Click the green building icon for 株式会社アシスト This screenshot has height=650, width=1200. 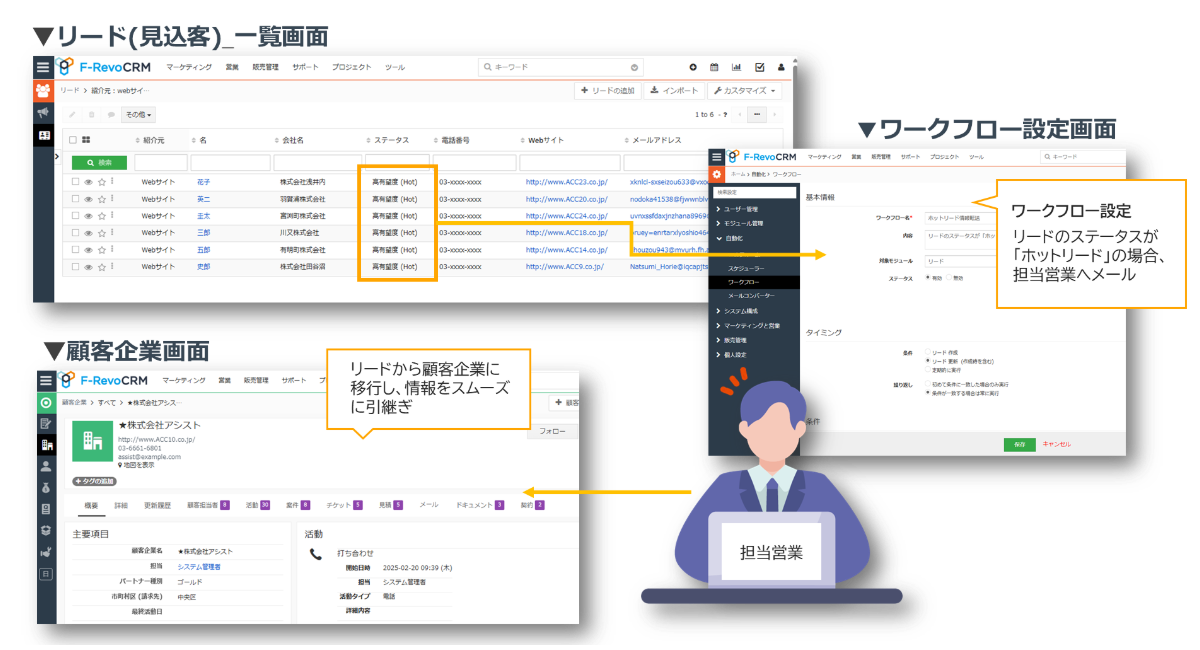(92, 441)
